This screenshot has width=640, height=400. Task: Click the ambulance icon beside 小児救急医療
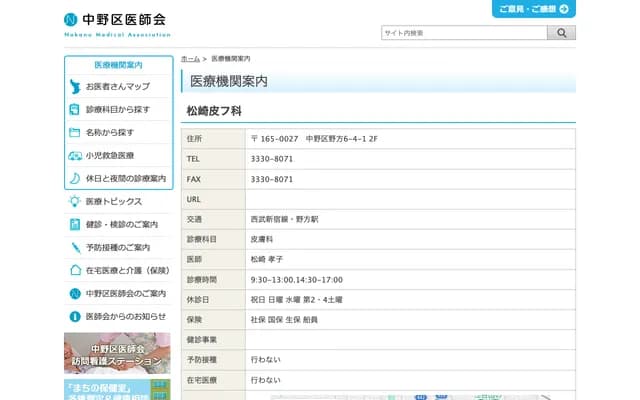point(75,155)
